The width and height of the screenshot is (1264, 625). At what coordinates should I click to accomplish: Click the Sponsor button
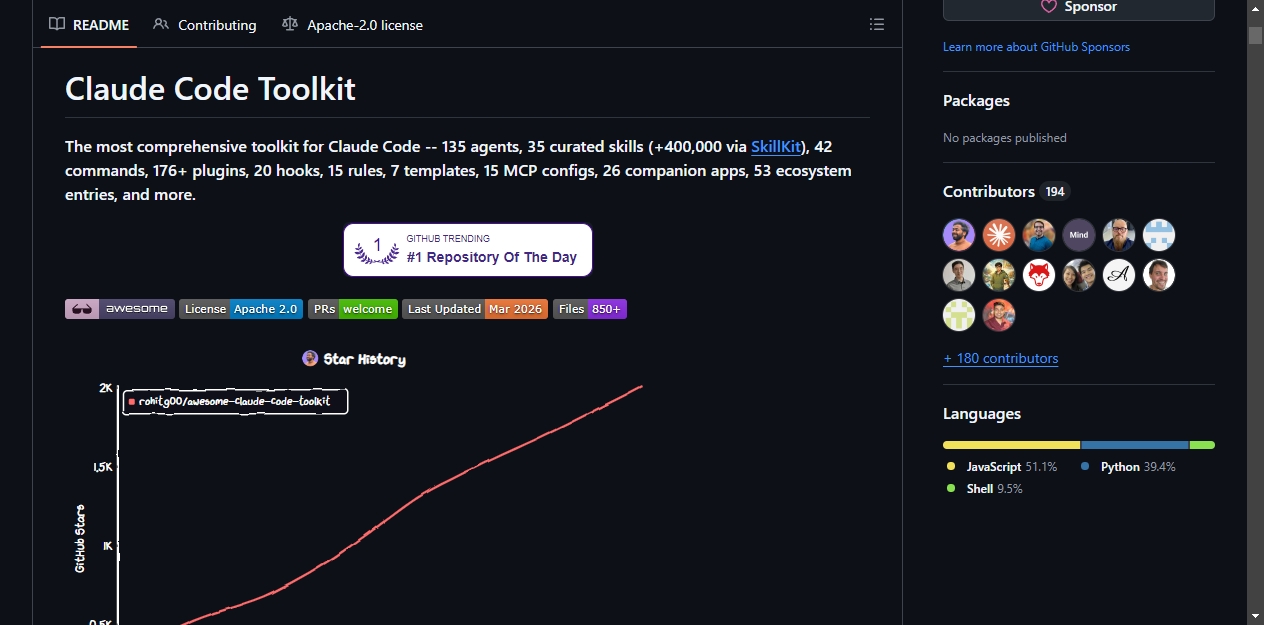pyautogui.click(x=1078, y=8)
